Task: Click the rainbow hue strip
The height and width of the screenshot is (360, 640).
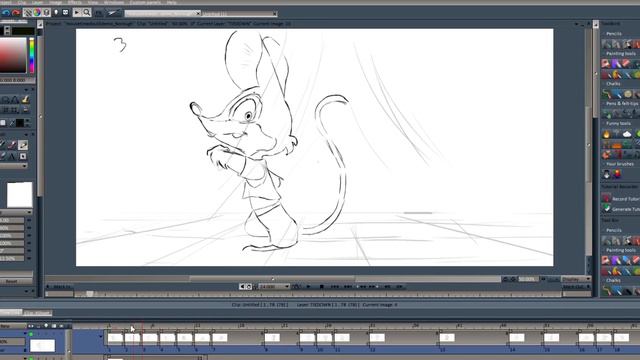Action: point(31,55)
